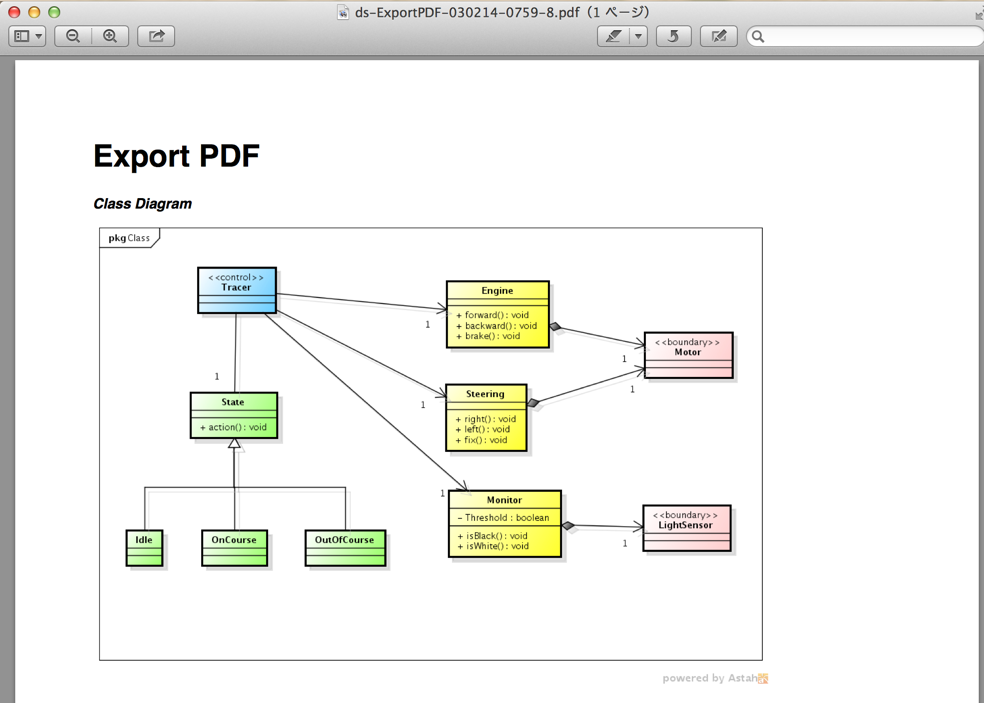Click "+ fix() : void" in Steering
984x703 pixels.
(x=481, y=440)
